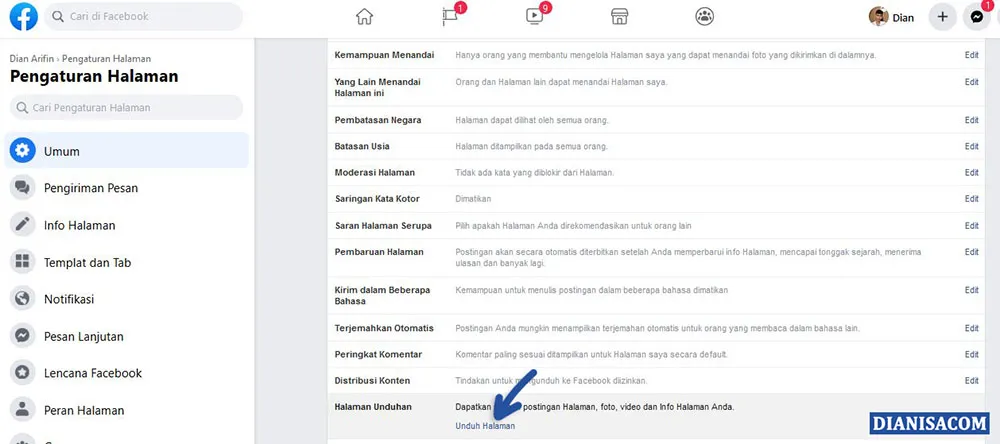
Task: Edit the Peringkat Komentar setting
Action: click(x=971, y=355)
